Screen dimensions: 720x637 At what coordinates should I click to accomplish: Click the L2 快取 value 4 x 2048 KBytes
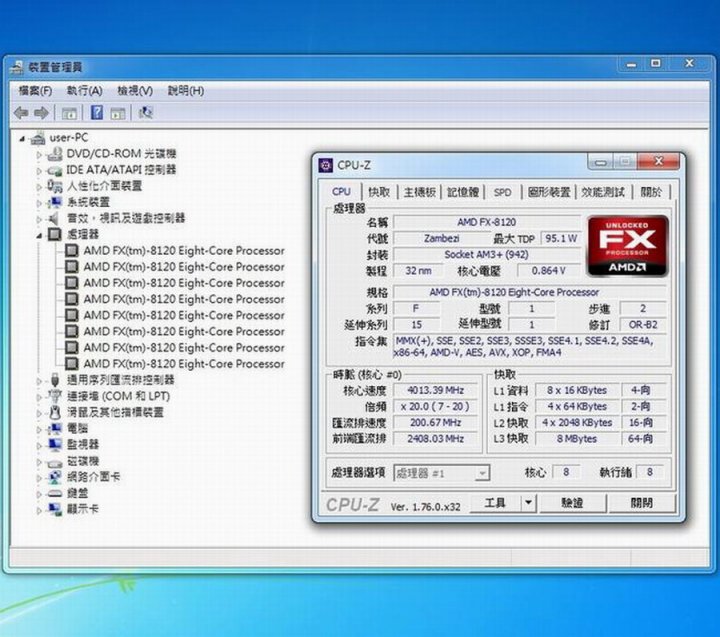point(577,423)
